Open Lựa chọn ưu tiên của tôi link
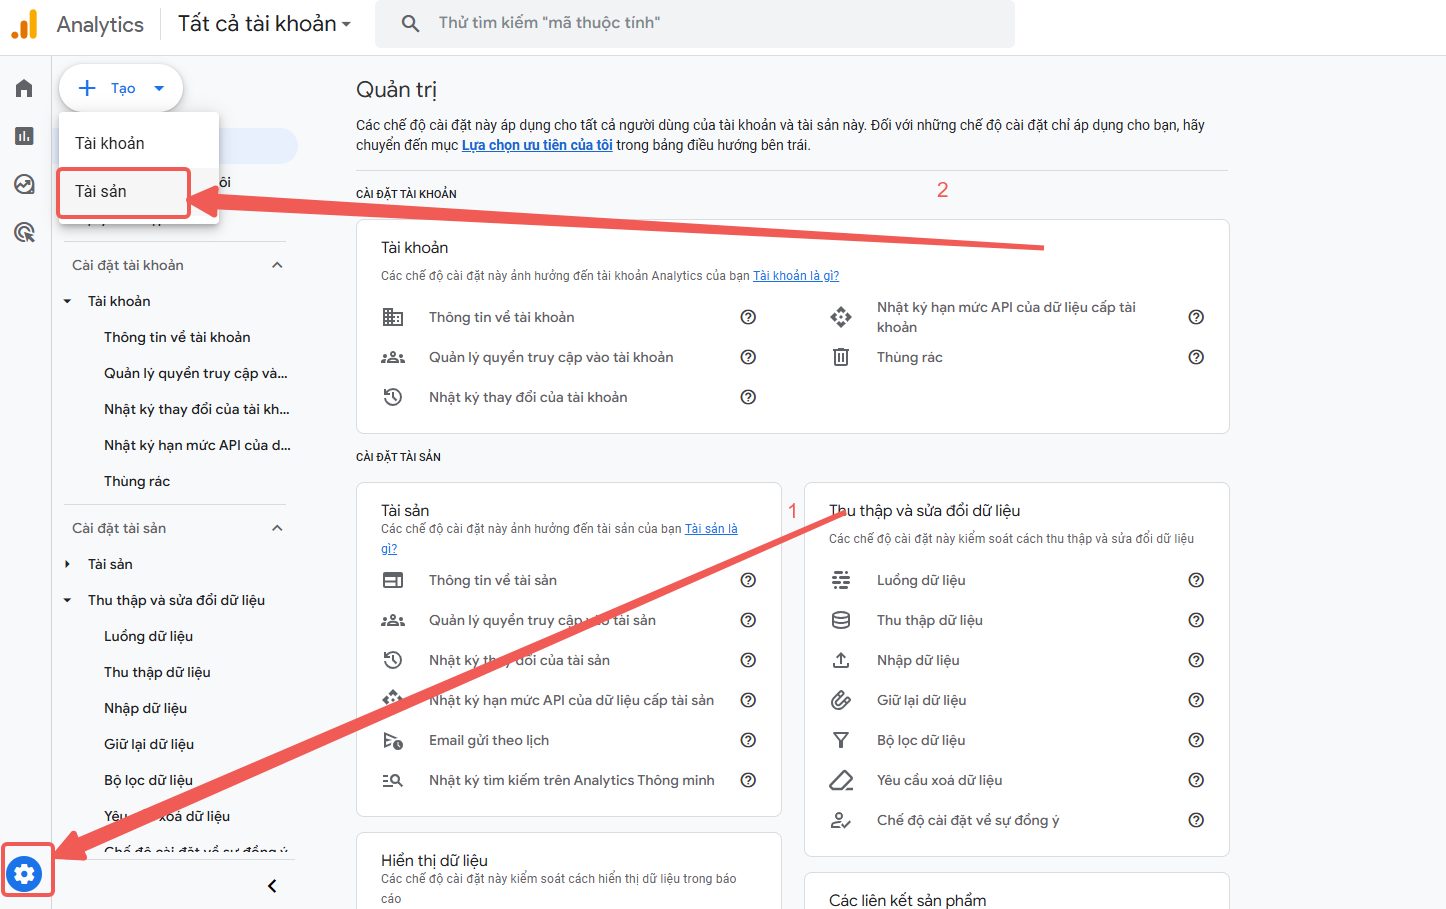This screenshot has width=1446, height=909. pos(537,145)
